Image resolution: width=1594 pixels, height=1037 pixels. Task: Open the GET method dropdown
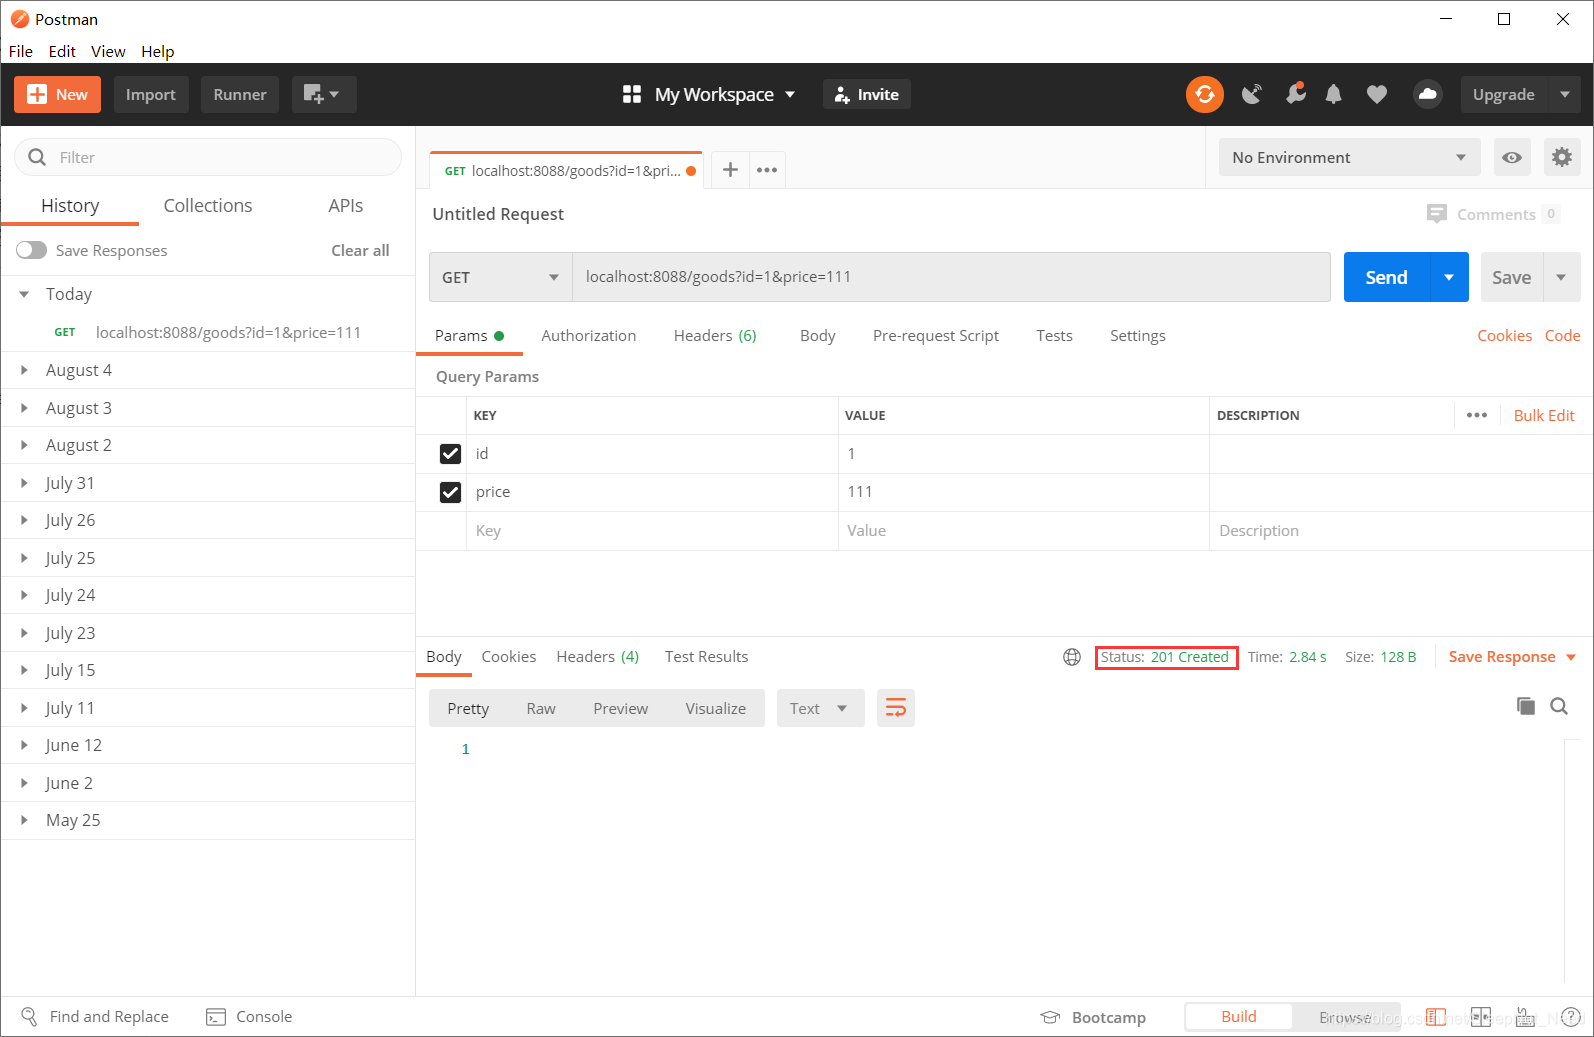click(x=500, y=277)
